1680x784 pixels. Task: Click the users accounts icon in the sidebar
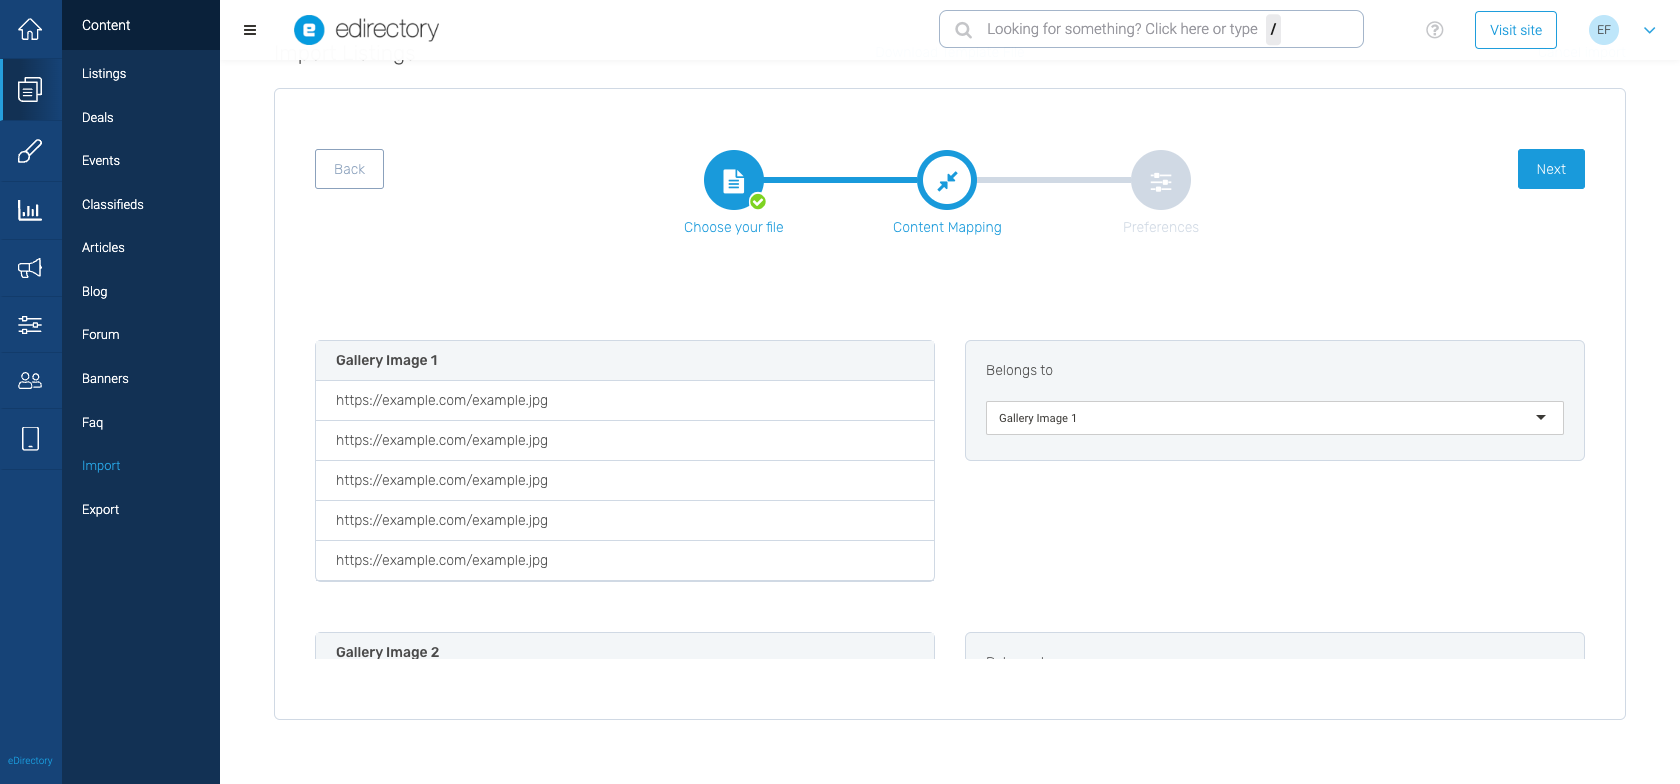click(x=30, y=381)
